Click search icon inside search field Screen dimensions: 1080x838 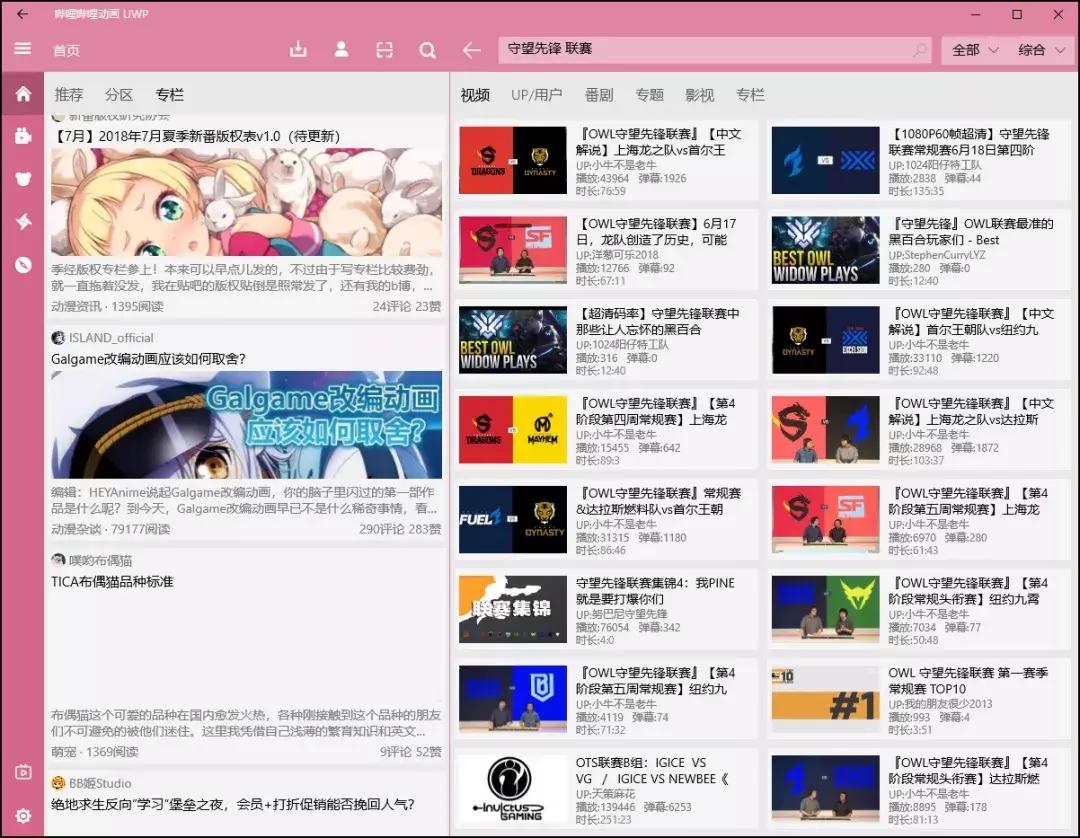(920, 50)
